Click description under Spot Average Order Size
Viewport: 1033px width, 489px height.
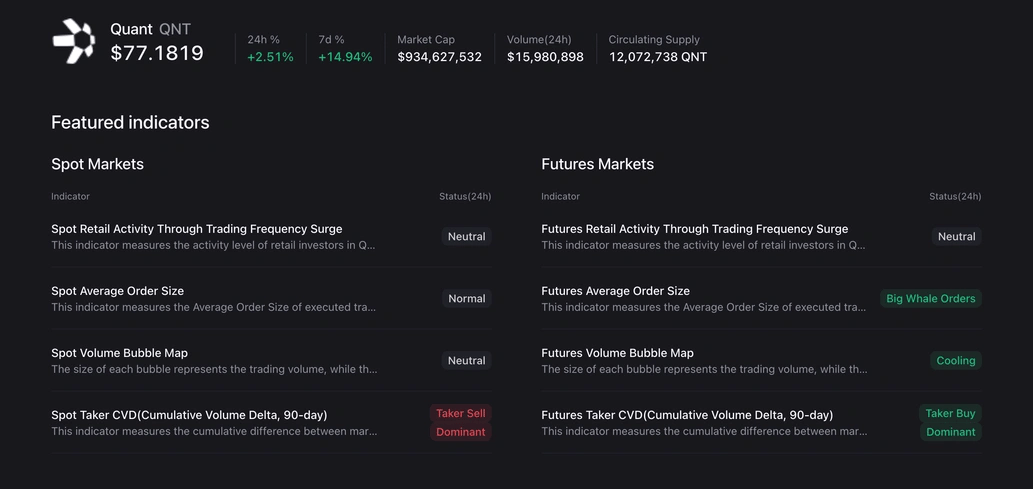[x=214, y=308]
